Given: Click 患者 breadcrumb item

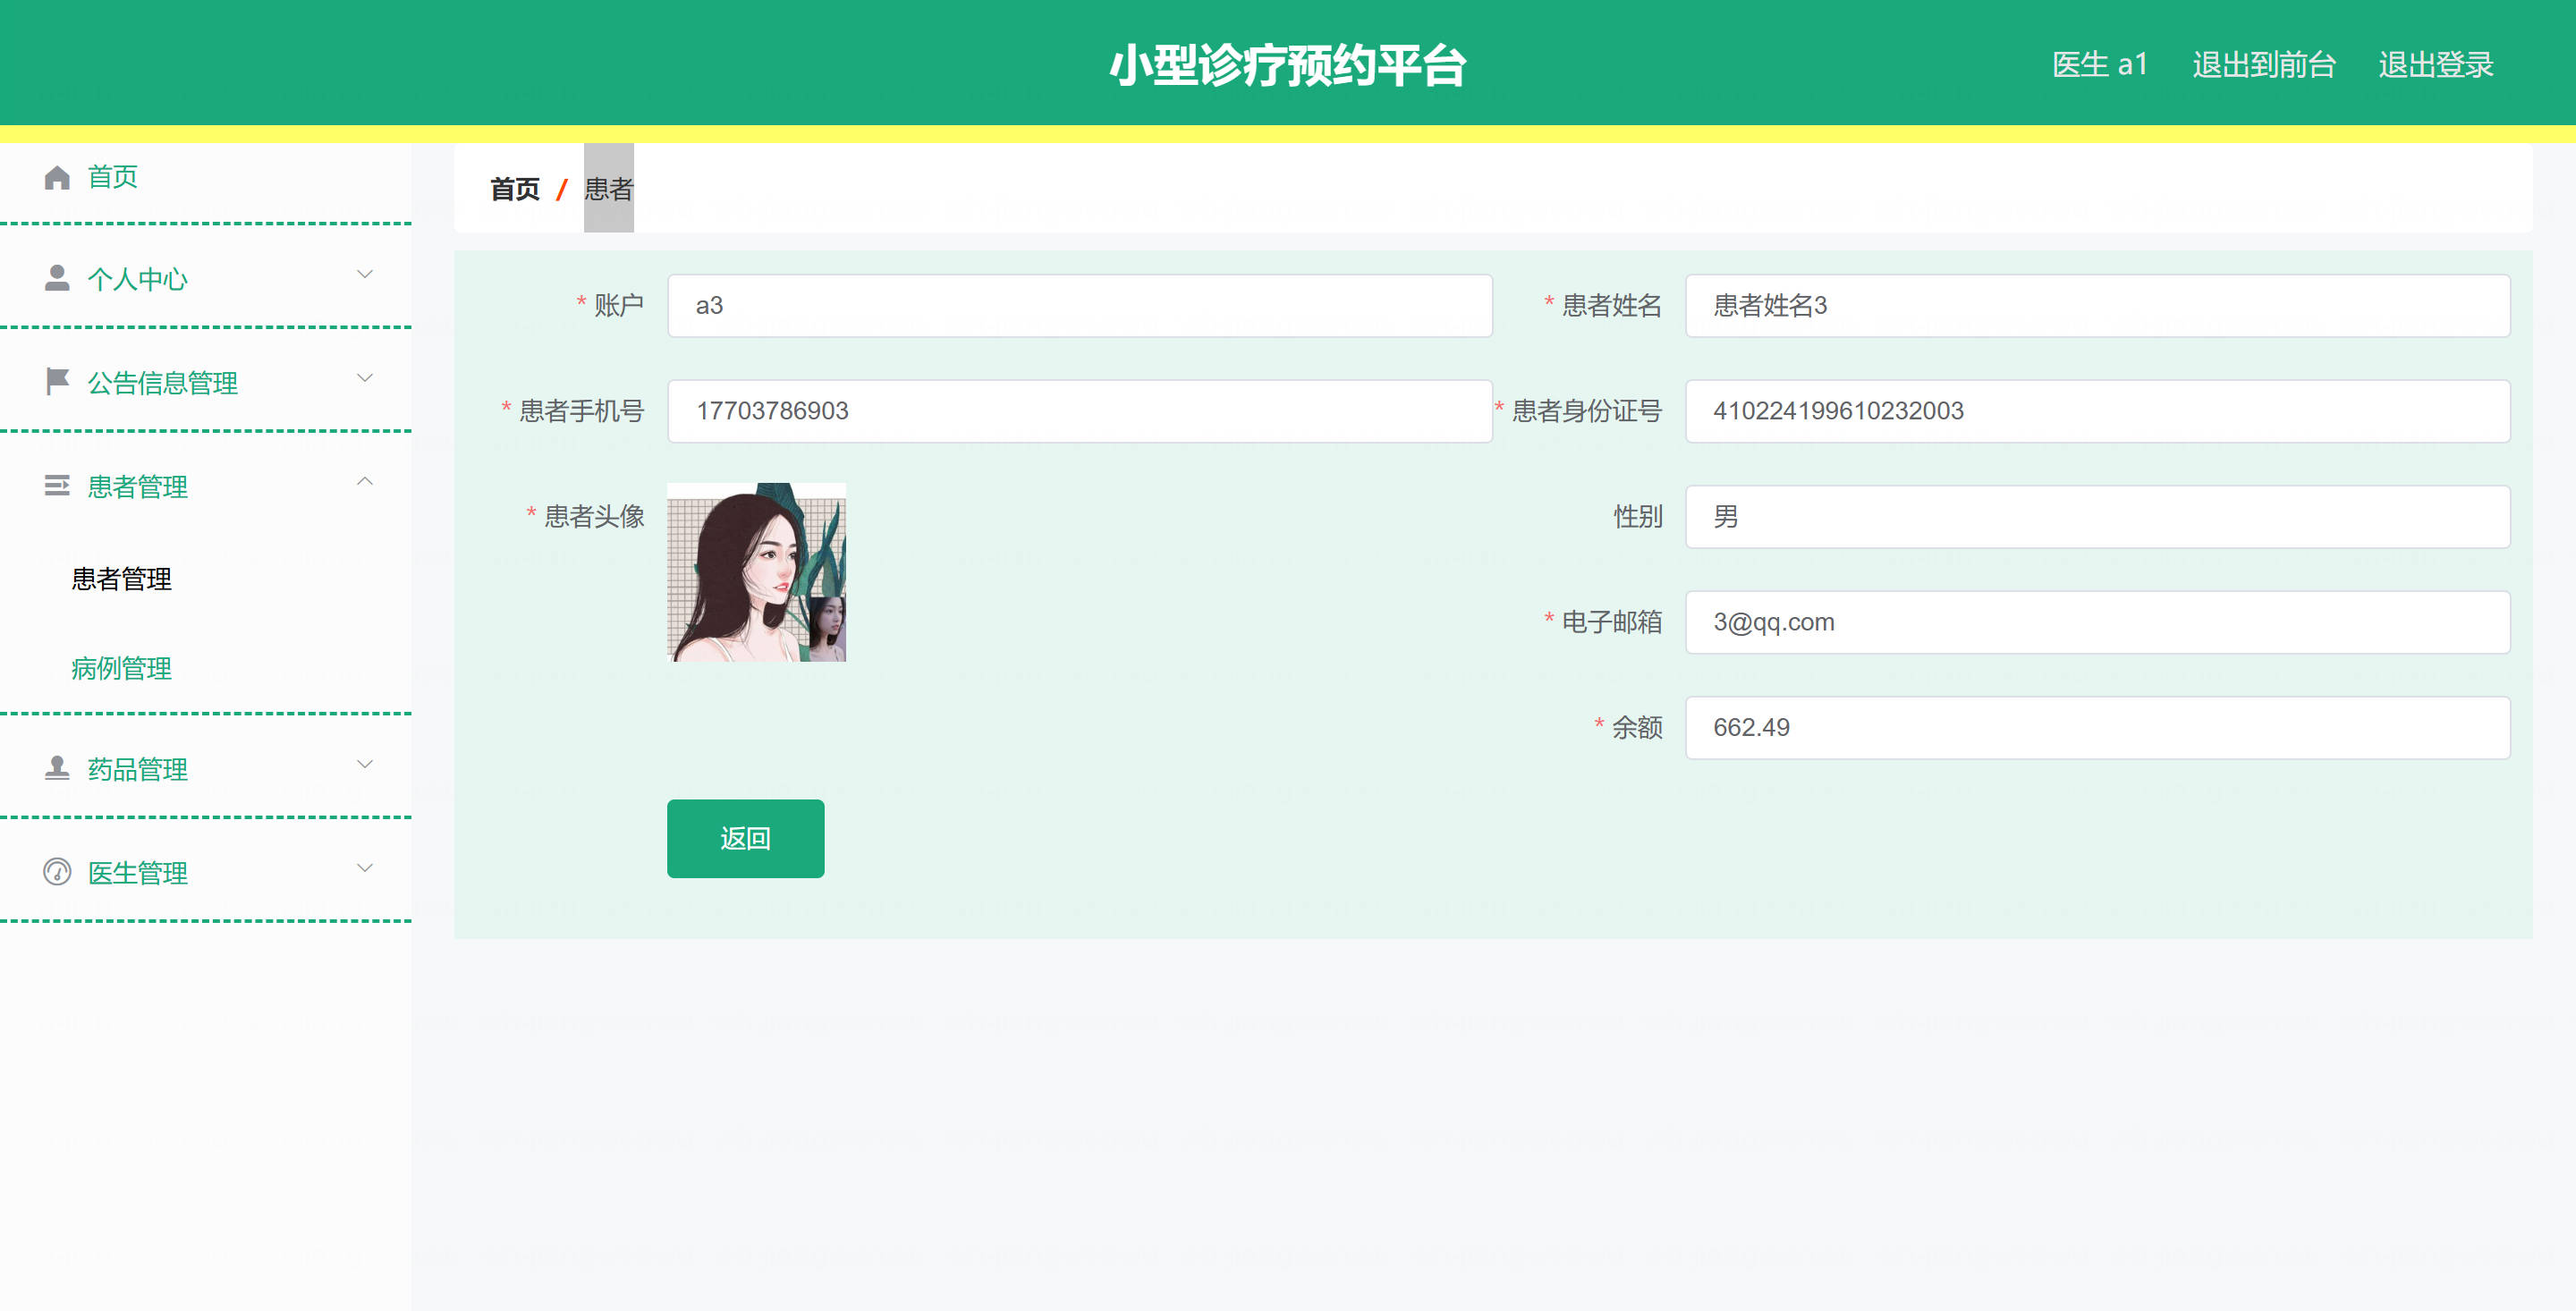Looking at the screenshot, I should [608, 189].
